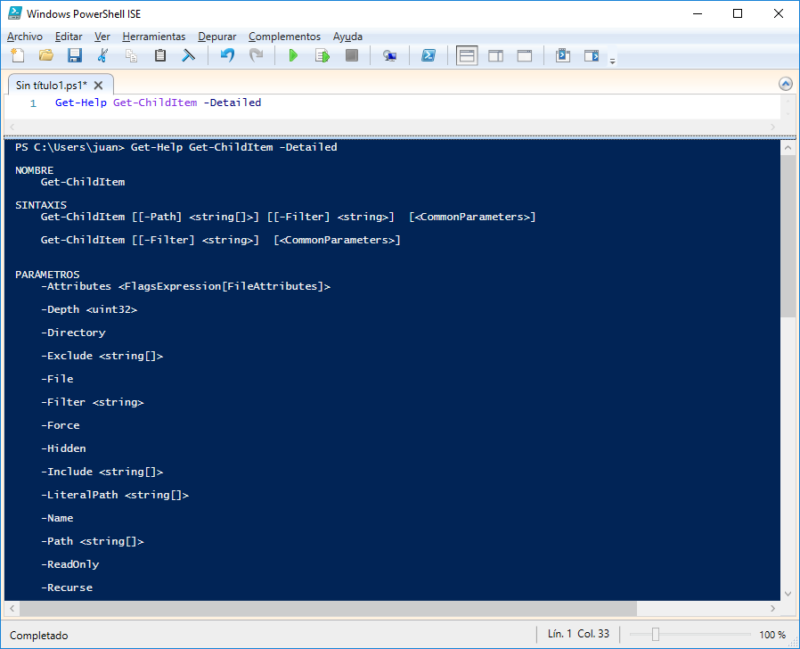Viewport: 800px width, 649px height.
Task: Click the Undo icon
Action: pos(227,55)
